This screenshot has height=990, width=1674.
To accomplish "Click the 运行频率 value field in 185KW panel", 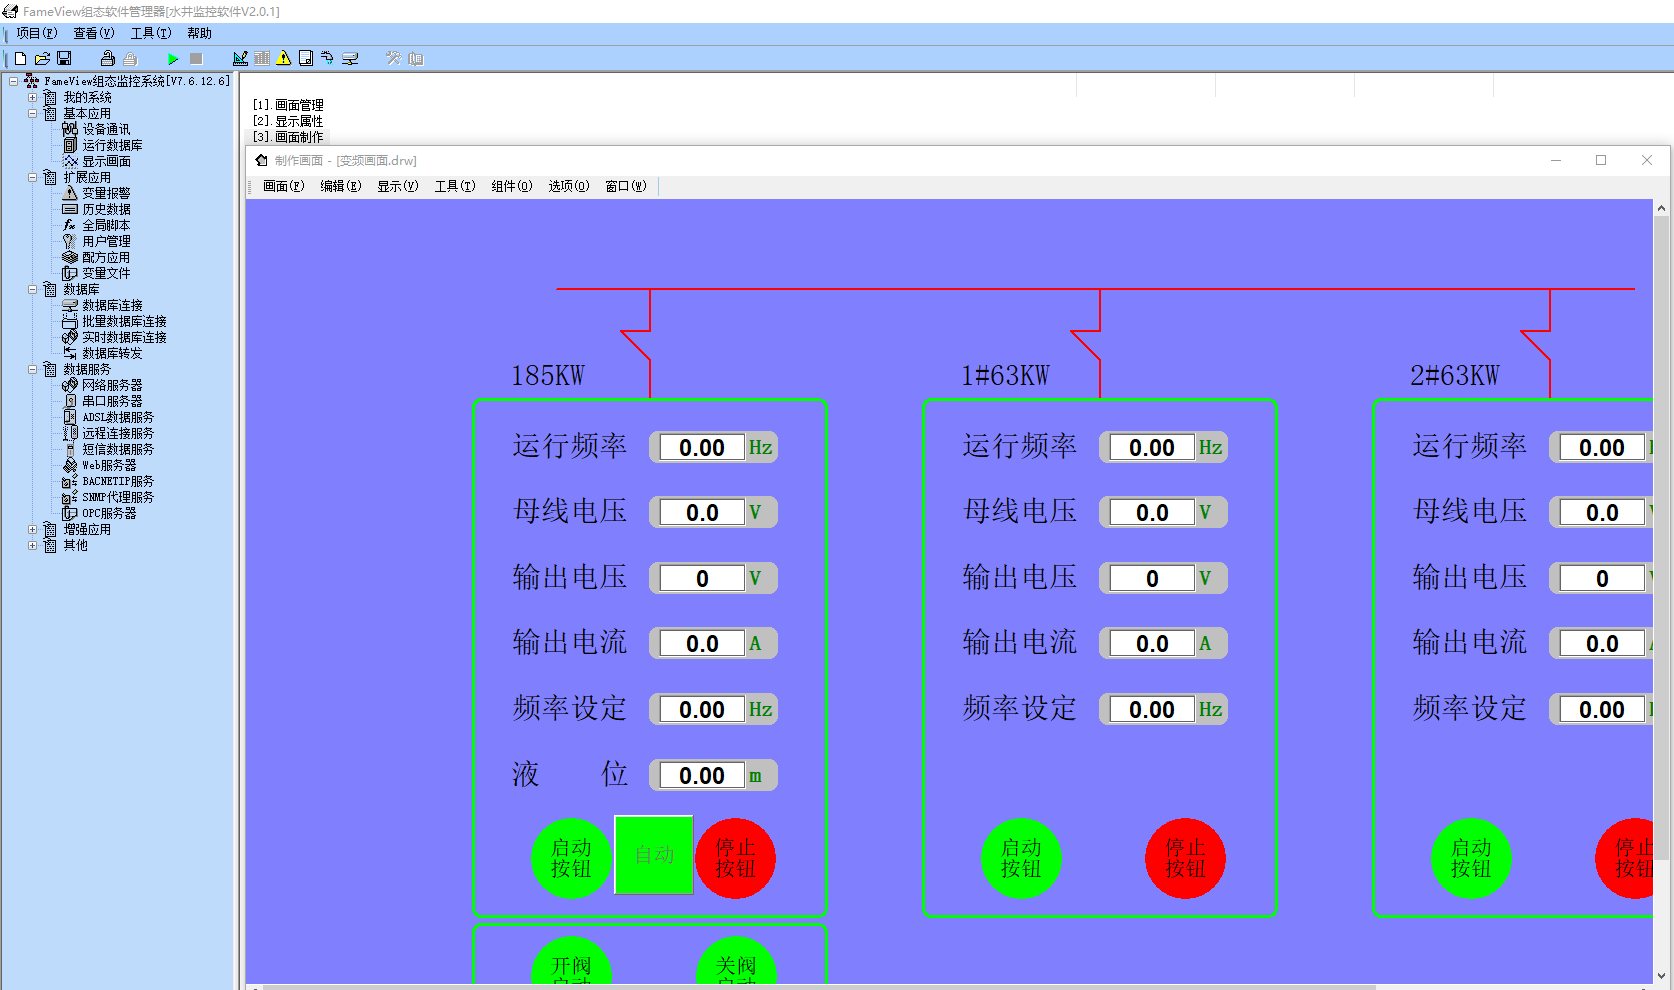I will click(701, 448).
